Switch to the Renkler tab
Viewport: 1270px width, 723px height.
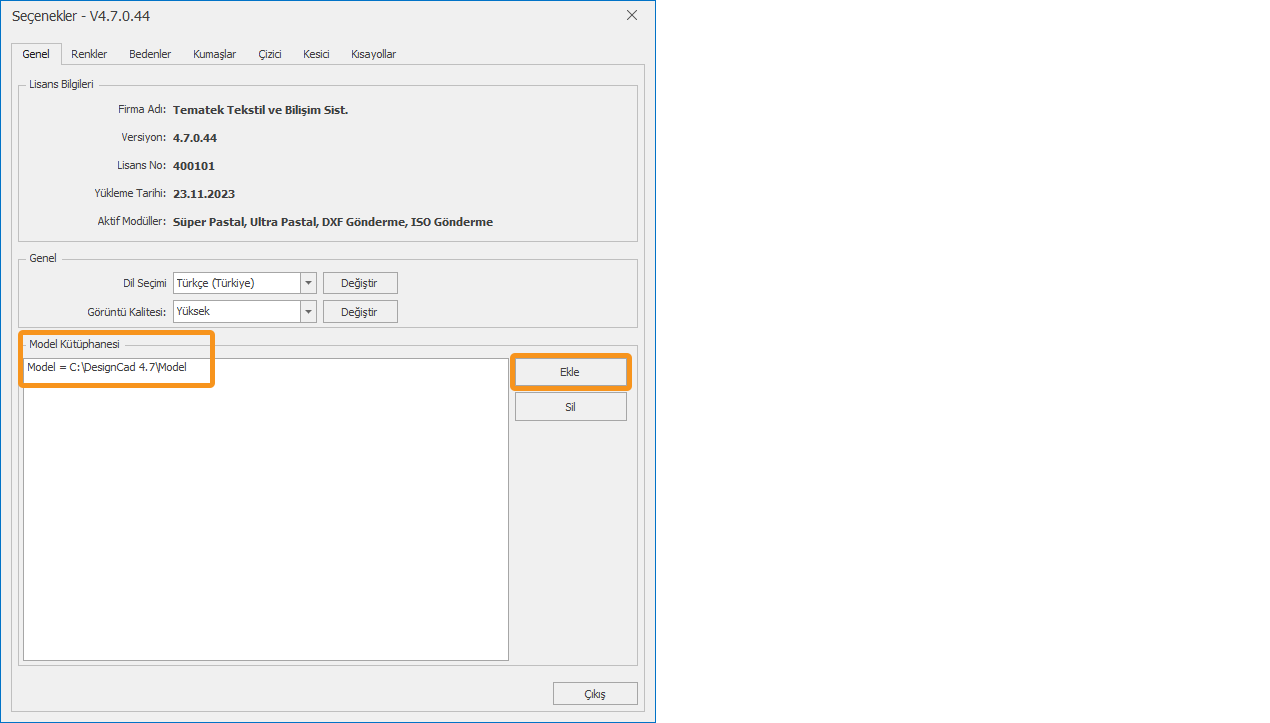89,54
